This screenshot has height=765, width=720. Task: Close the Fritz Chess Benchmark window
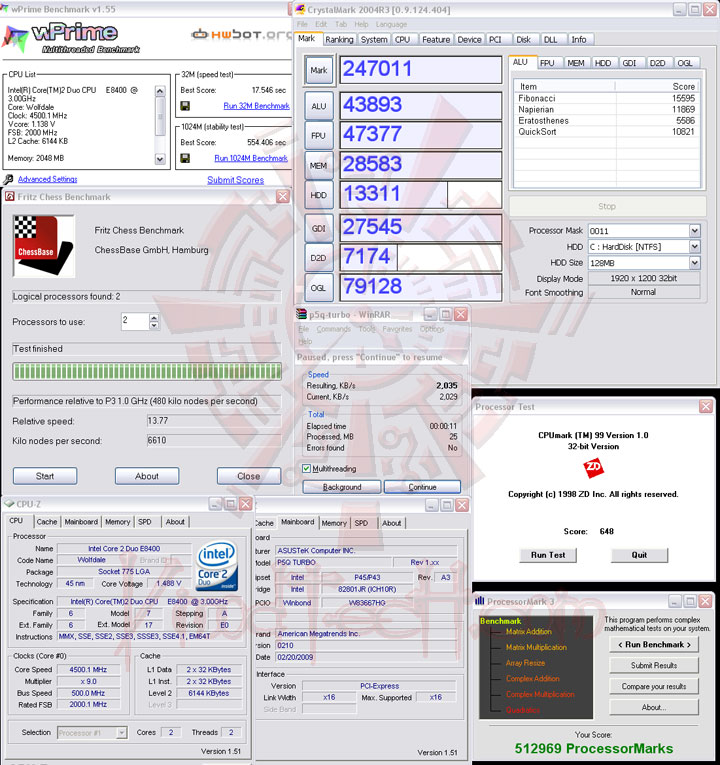coord(282,197)
